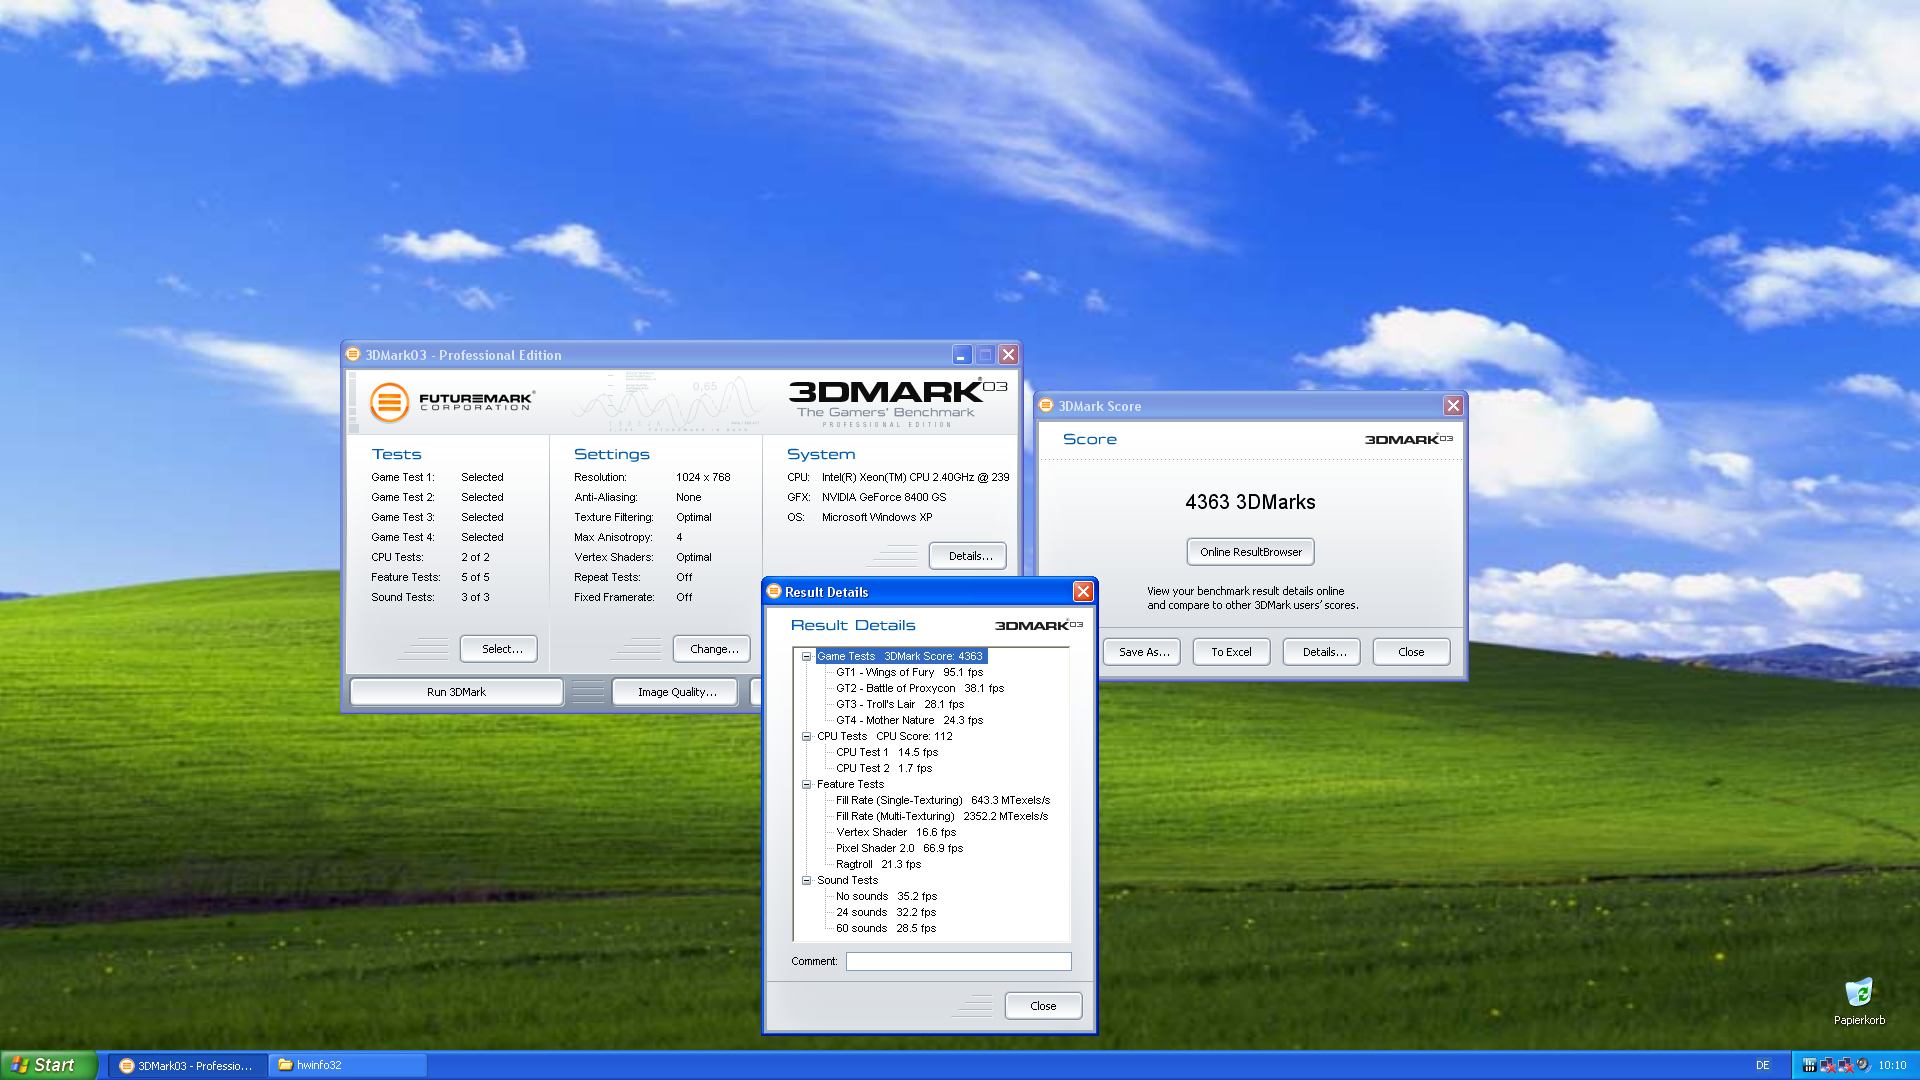Click the Comment input field
Viewport: 1920px width, 1080px height.
[958, 962]
